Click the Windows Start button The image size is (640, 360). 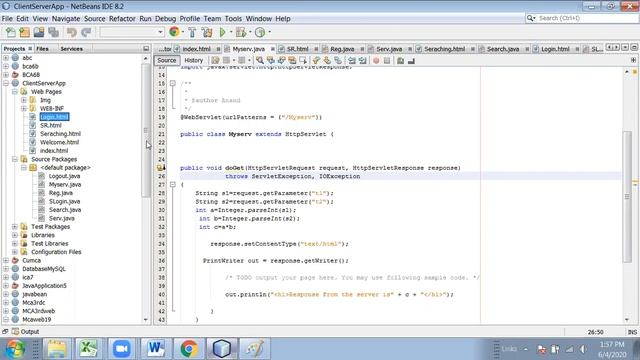coord(15,349)
